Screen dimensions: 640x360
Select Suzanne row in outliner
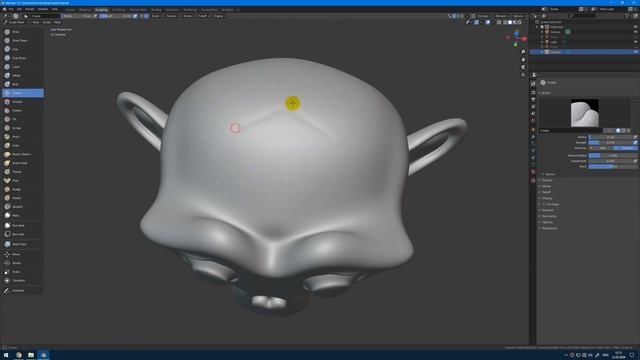coord(584,52)
